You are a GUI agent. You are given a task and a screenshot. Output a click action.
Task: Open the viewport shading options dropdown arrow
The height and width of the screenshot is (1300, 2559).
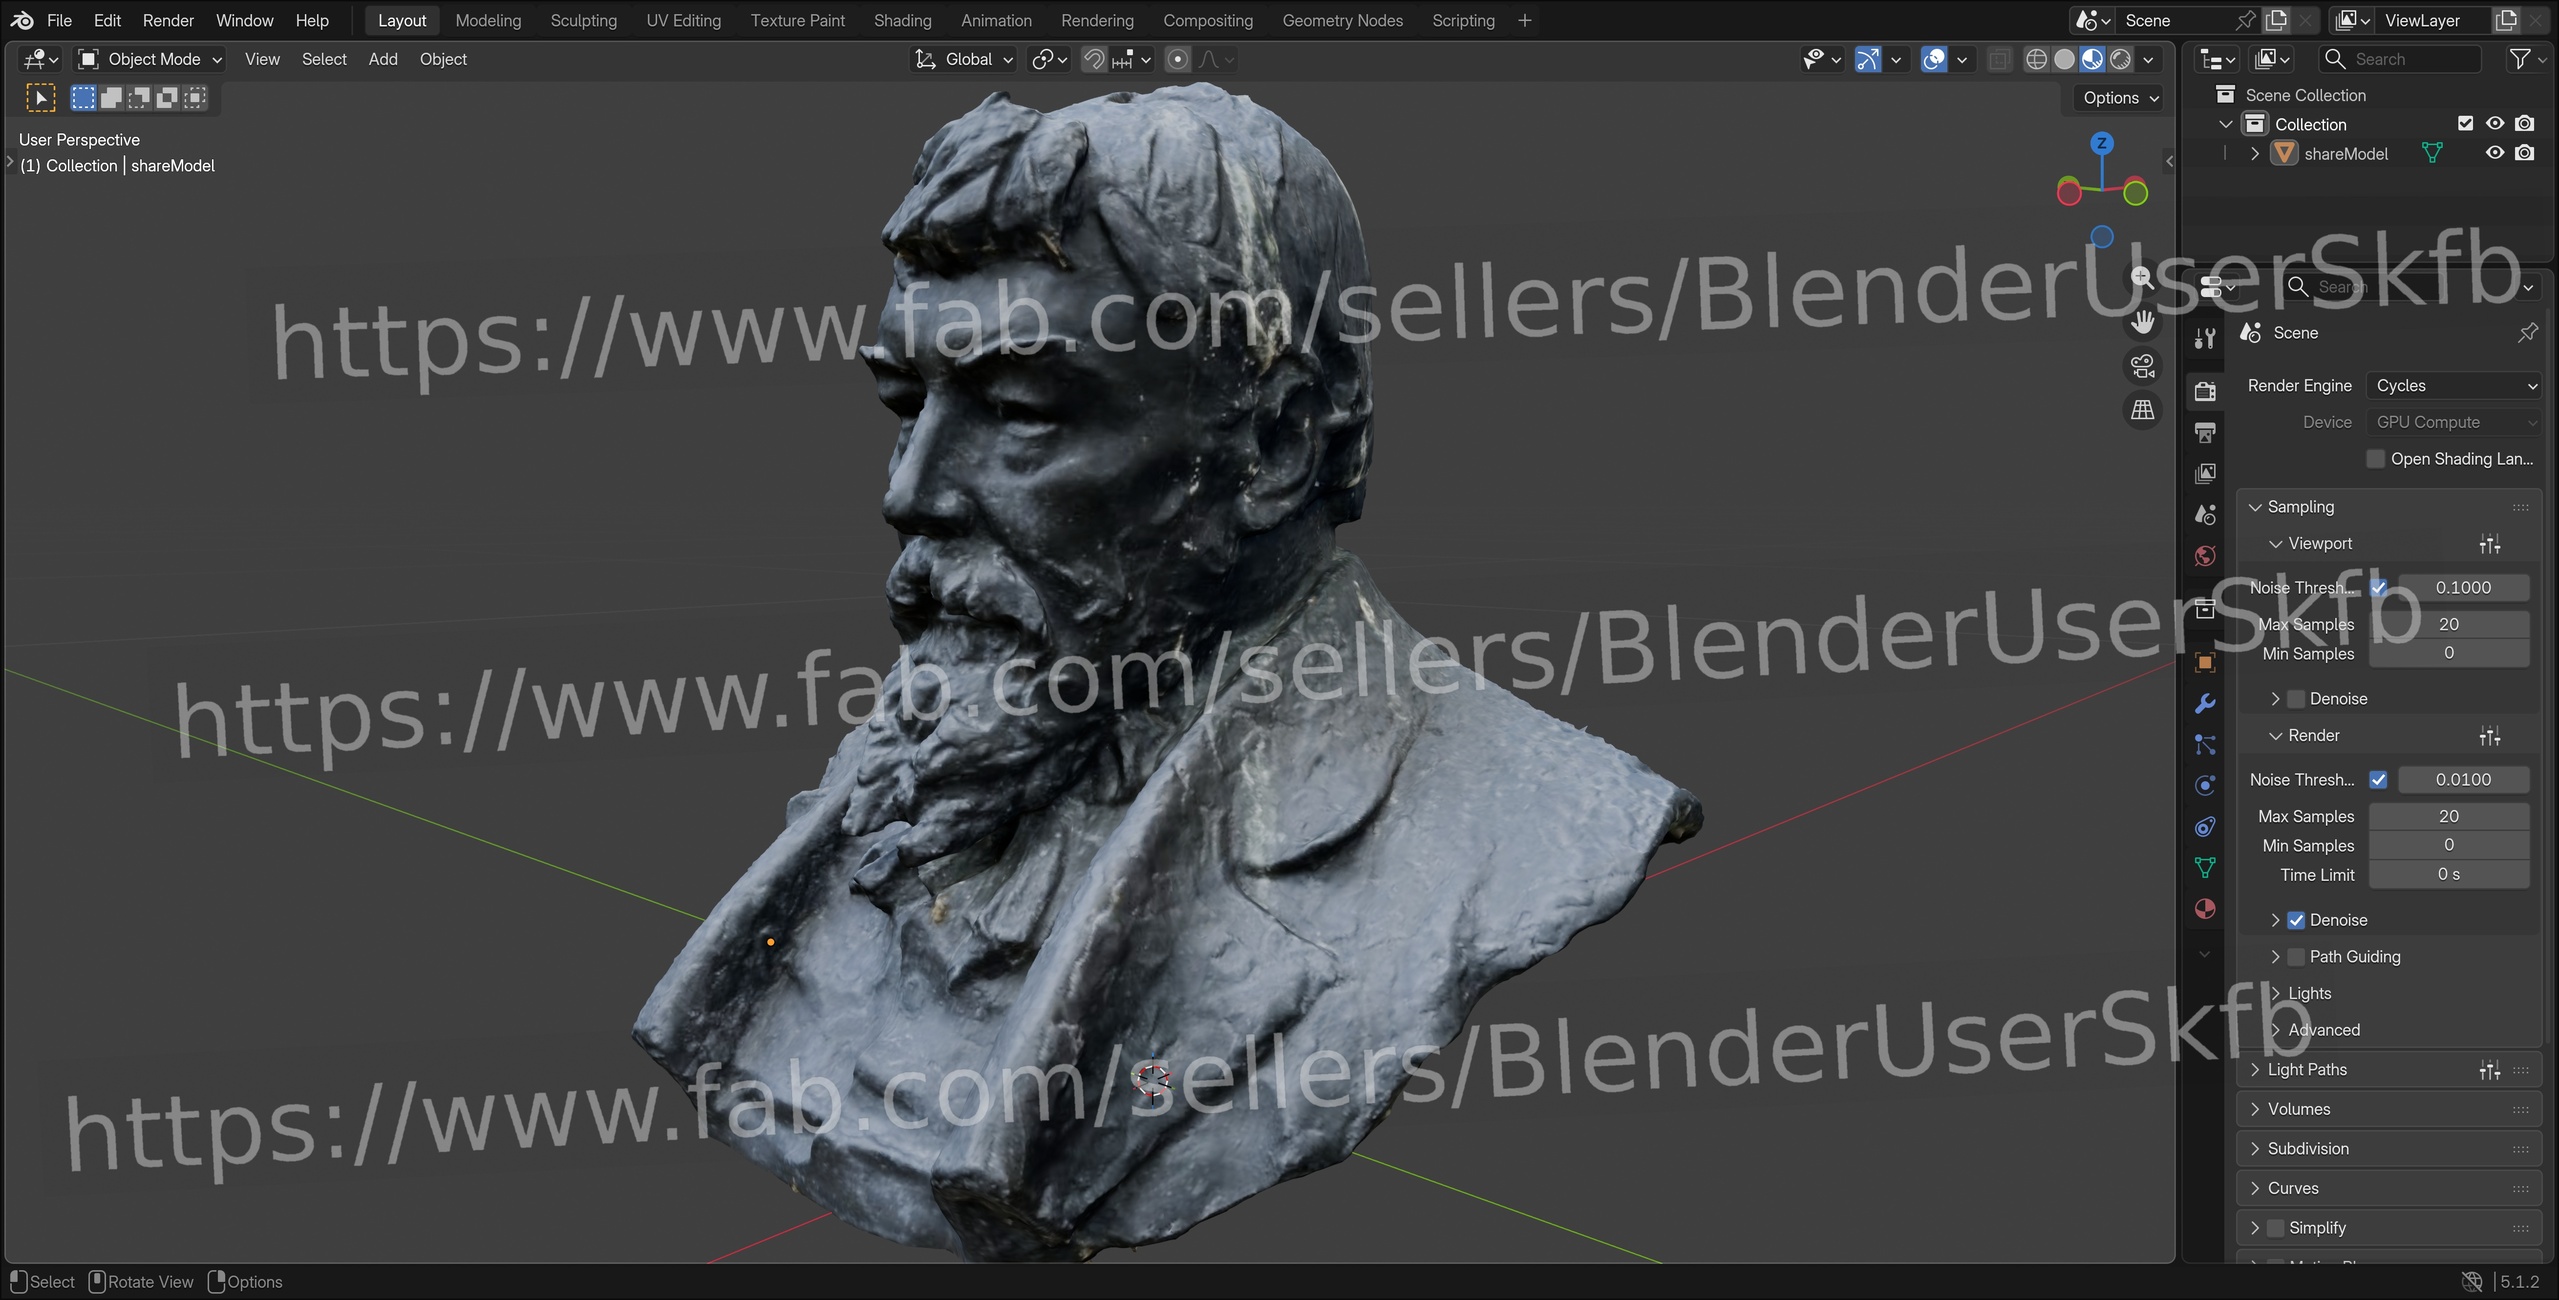[2148, 59]
